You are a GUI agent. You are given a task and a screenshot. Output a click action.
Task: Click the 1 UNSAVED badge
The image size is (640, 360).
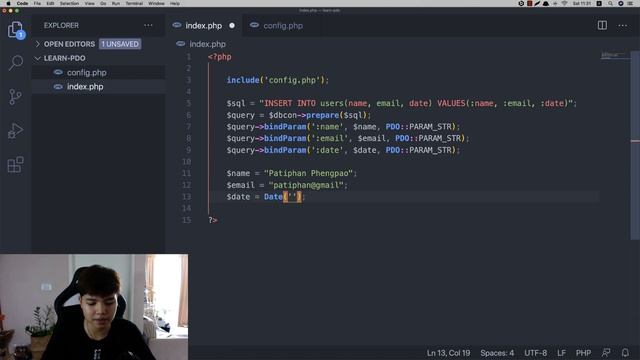120,44
